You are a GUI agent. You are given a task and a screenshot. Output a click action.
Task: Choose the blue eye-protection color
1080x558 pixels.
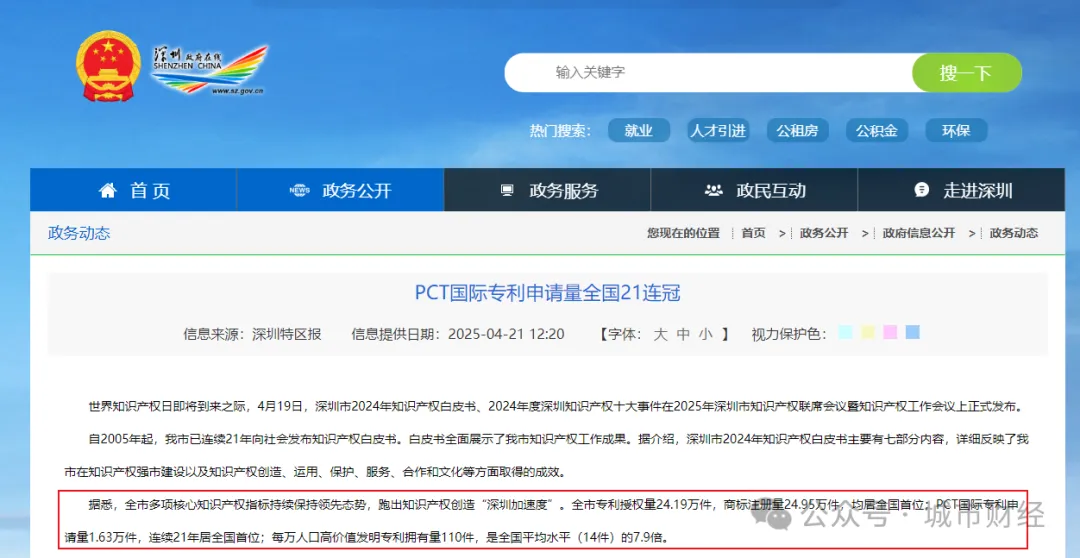pyautogui.click(x=913, y=332)
